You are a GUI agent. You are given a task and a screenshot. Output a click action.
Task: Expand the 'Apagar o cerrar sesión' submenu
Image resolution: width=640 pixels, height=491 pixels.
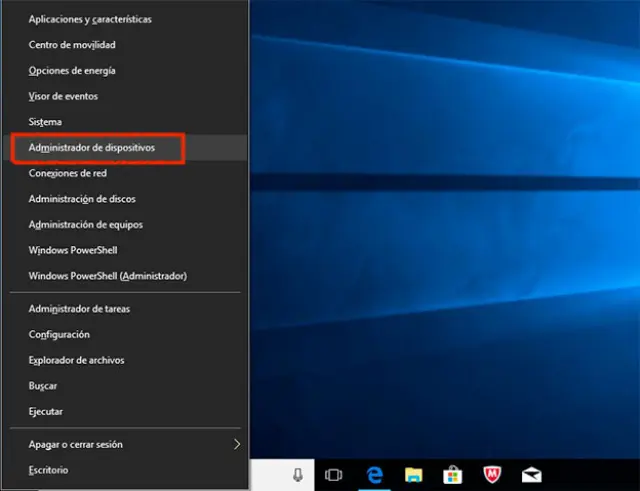tap(236, 444)
